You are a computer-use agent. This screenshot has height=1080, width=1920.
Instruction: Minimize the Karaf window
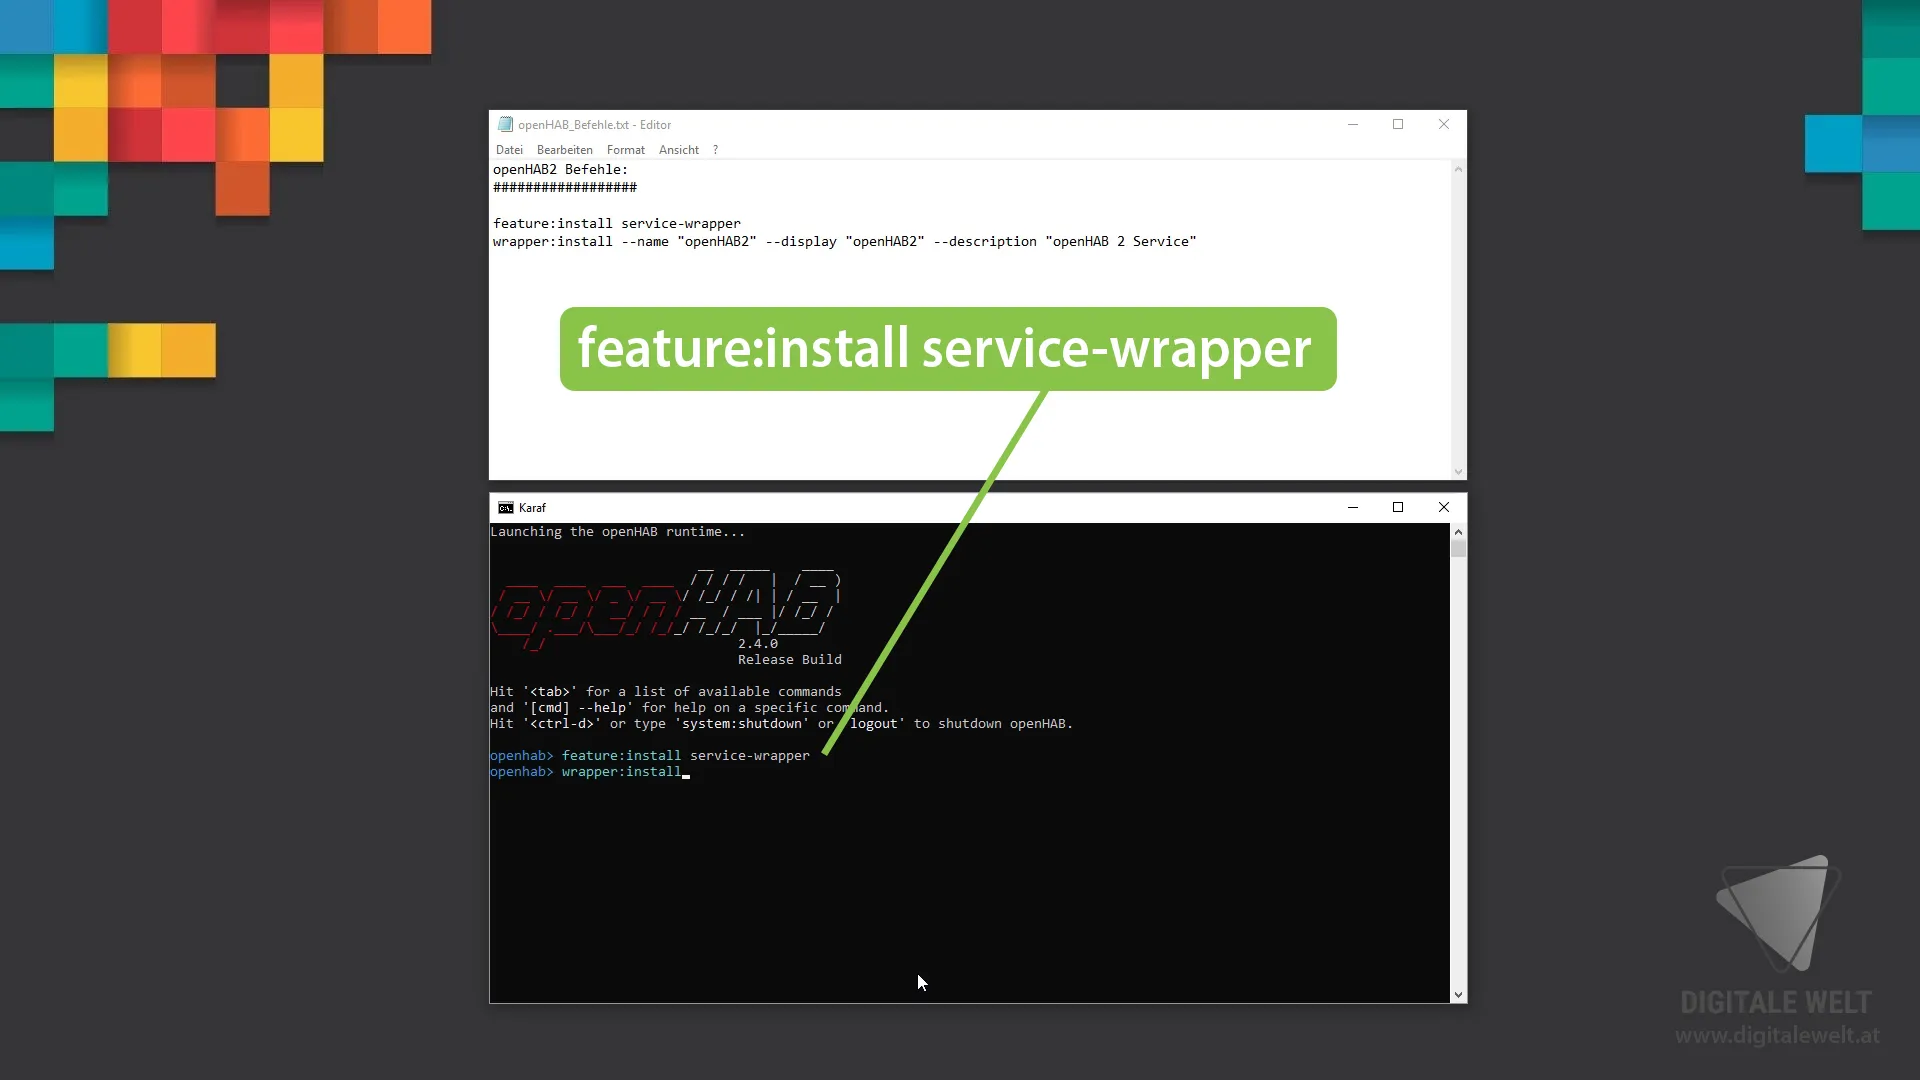pyautogui.click(x=1353, y=507)
